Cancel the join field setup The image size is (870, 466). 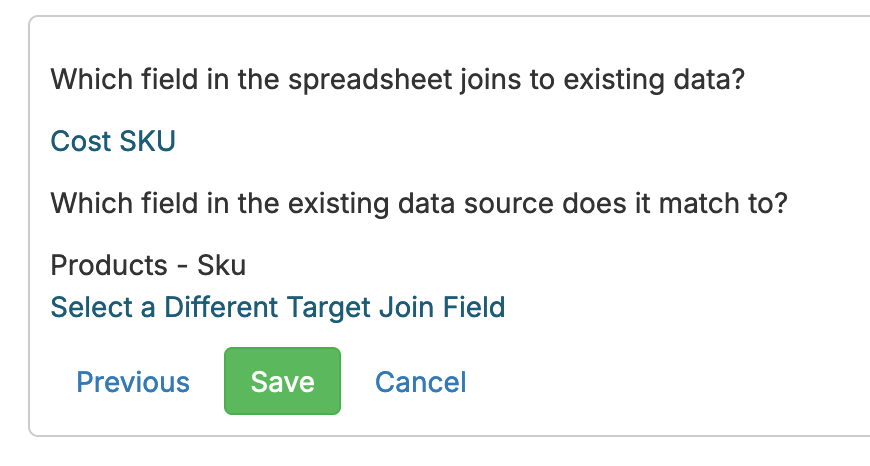click(x=420, y=382)
